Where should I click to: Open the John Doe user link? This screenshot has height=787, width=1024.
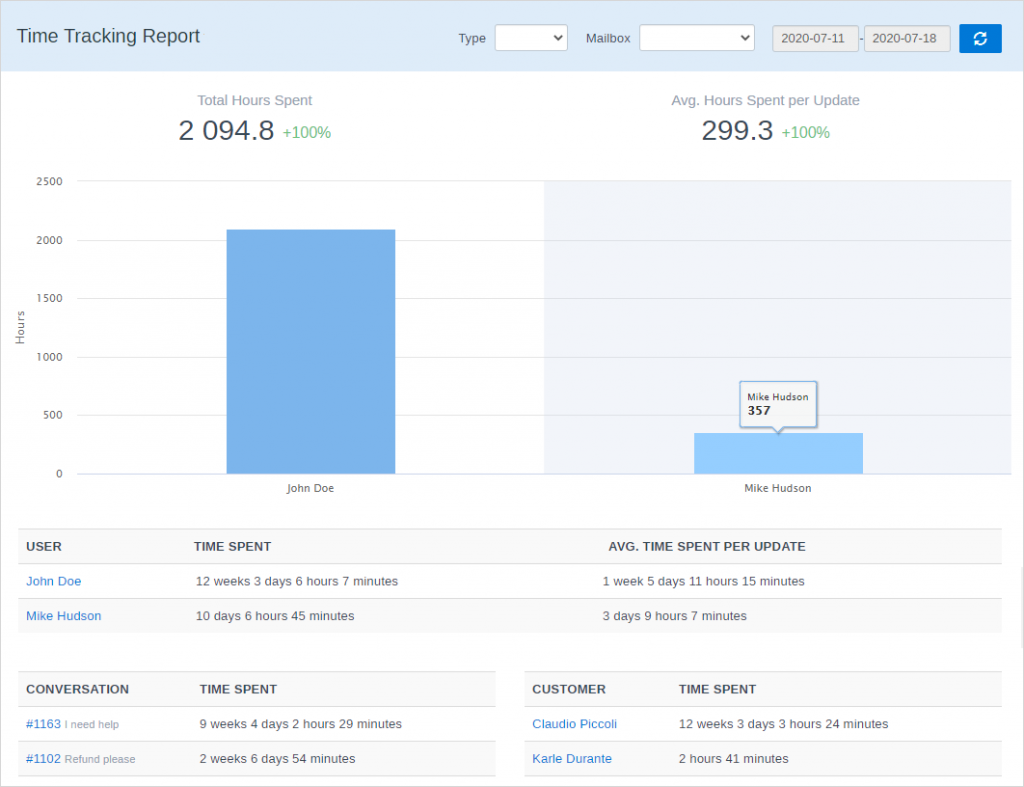[x=53, y=581]
